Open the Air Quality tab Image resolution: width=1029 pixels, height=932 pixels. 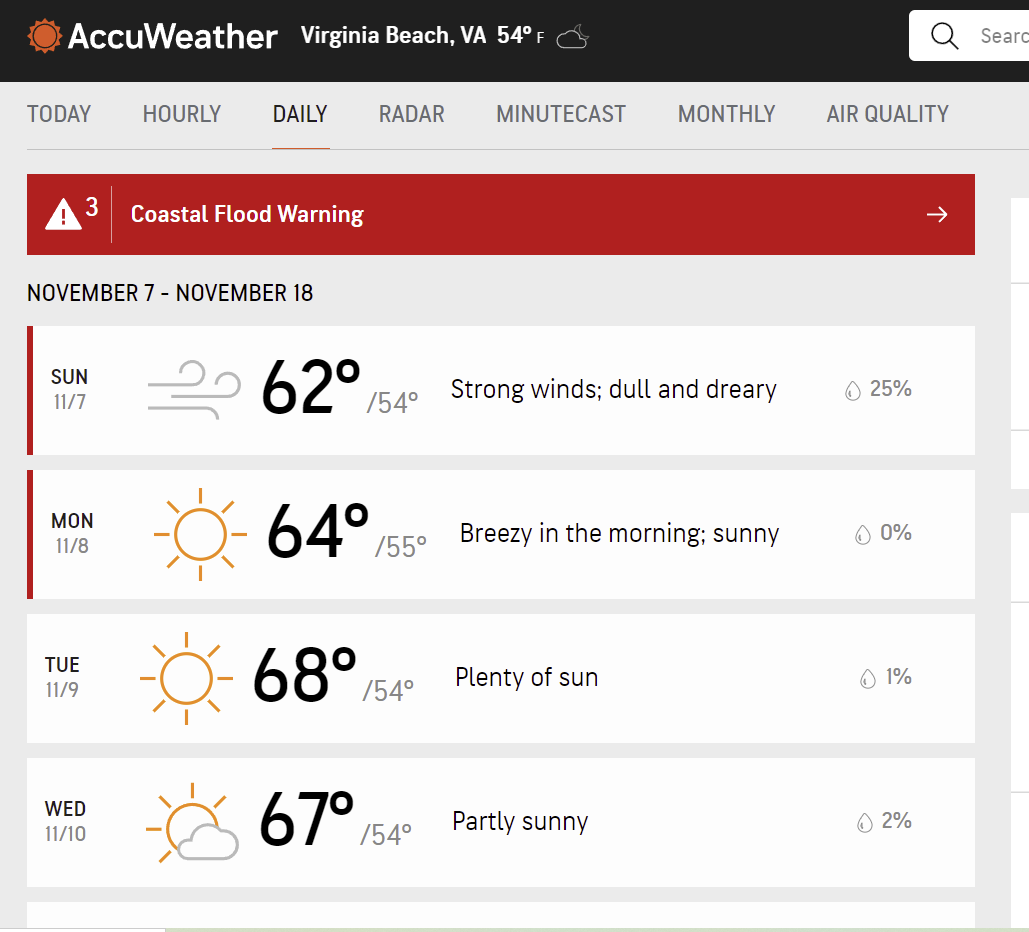coord(887,114)
